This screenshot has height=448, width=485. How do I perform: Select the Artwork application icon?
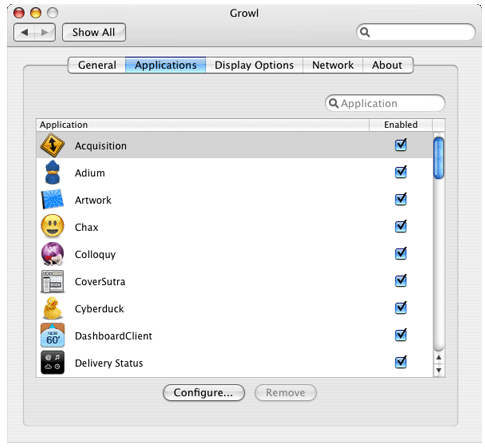(x=52, y=200)
